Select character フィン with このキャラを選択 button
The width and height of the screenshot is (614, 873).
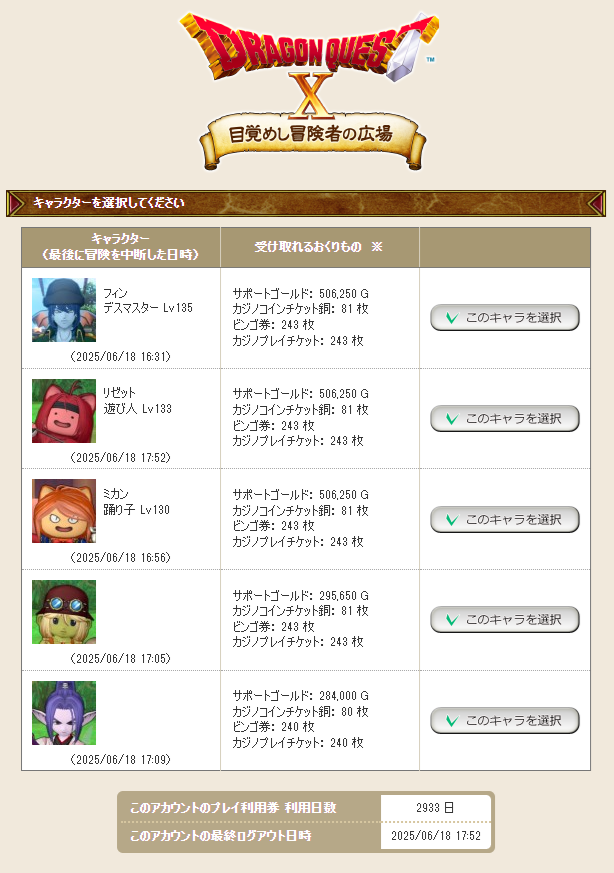click(505, 318)
